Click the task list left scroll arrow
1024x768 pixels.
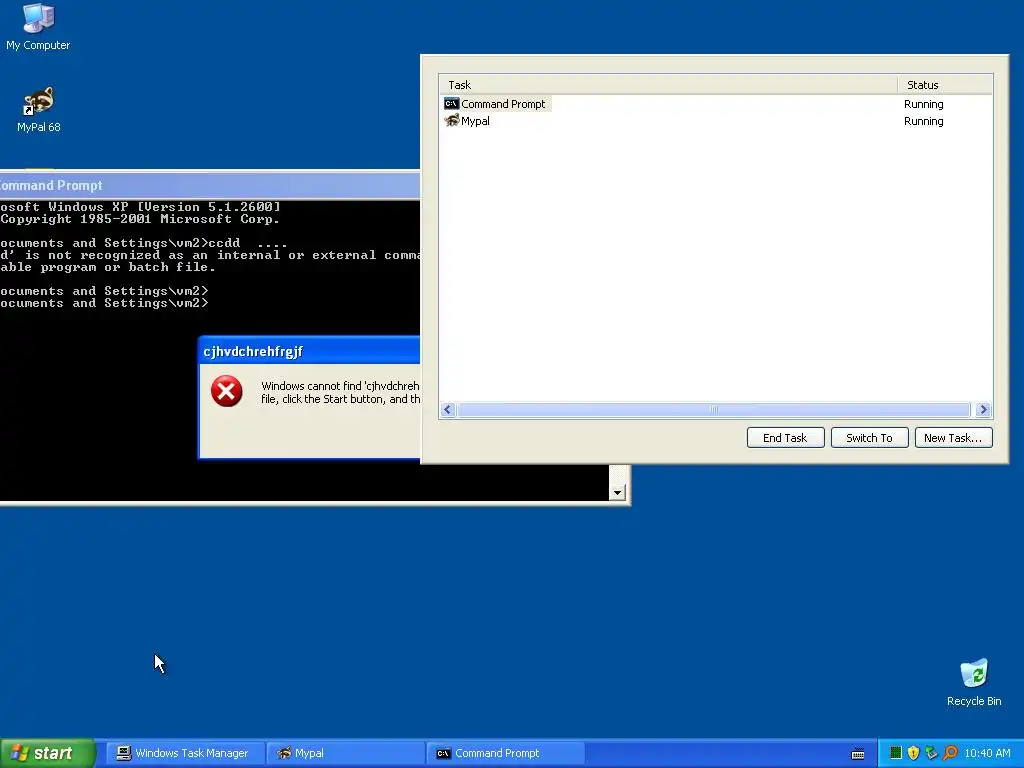click(448, 409)
